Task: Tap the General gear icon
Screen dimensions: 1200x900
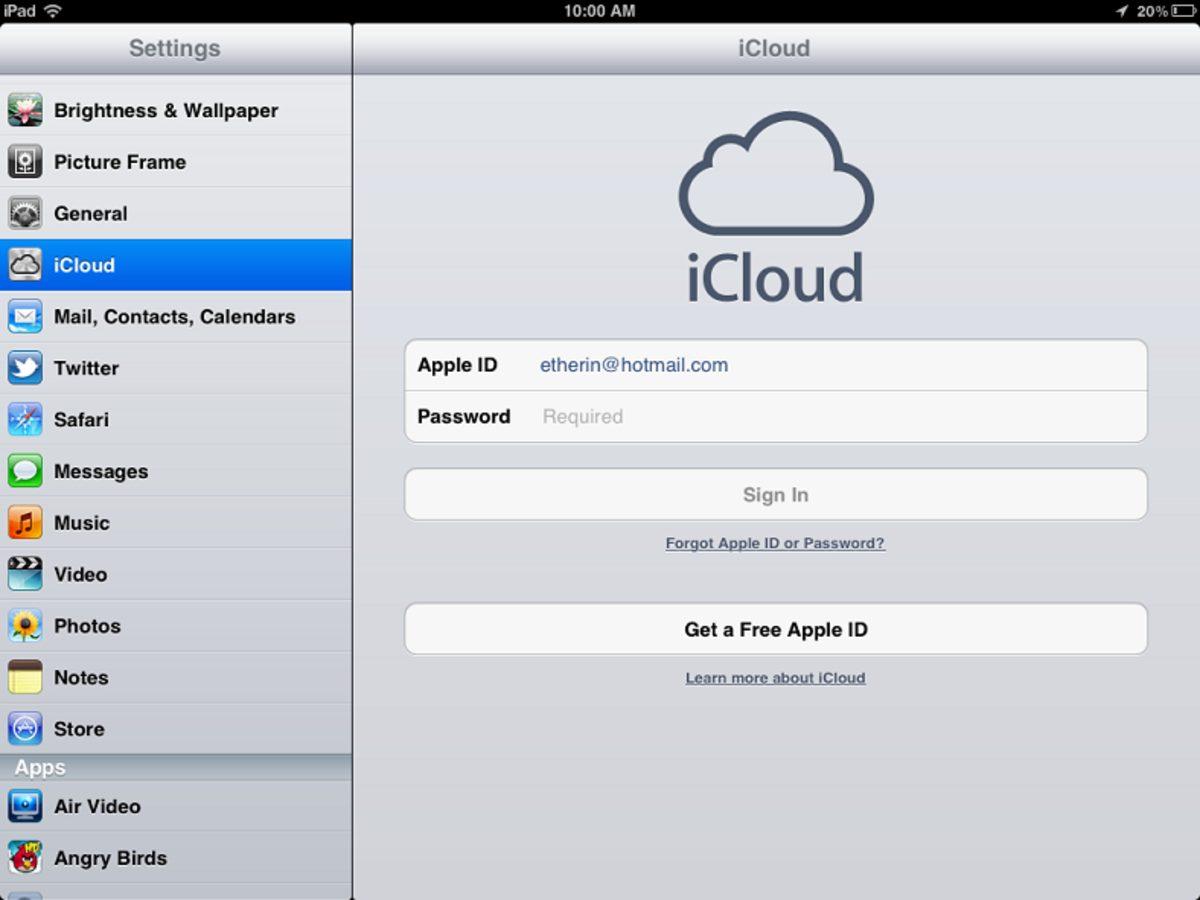Action: (x=25, y=213)
